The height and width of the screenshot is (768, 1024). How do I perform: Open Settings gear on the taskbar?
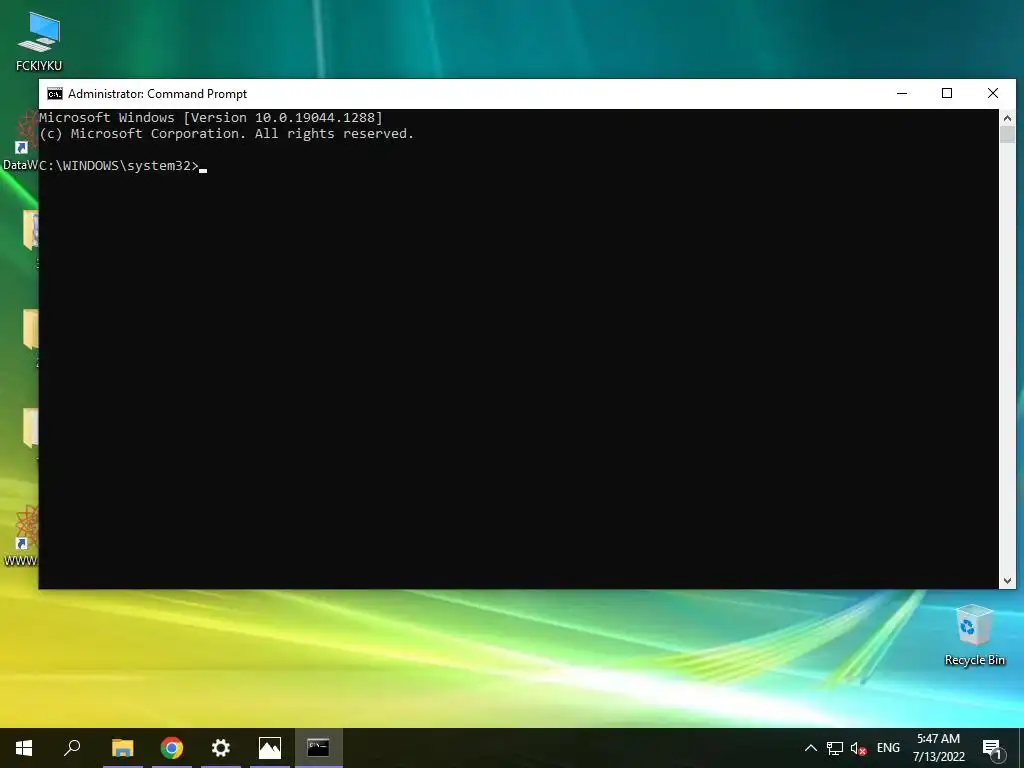coord(221,748)
